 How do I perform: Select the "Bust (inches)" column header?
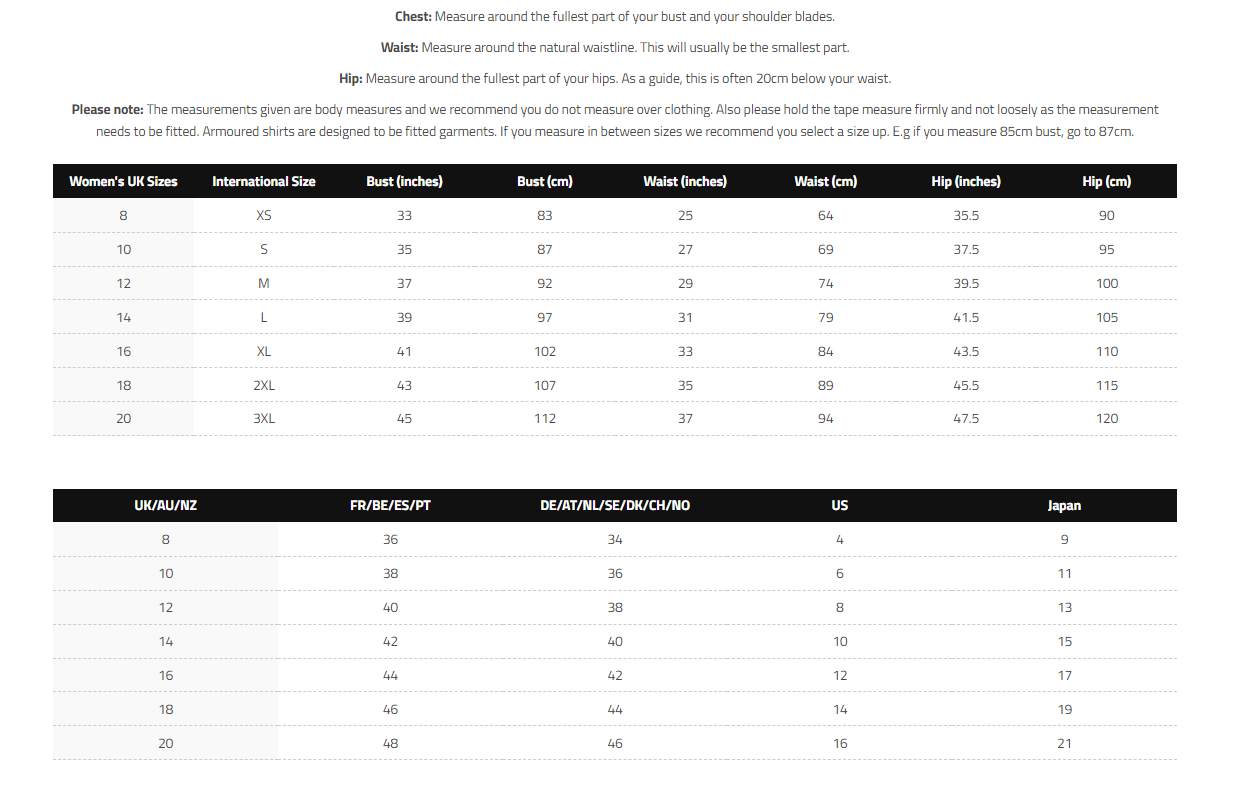(x=404, y=181)
